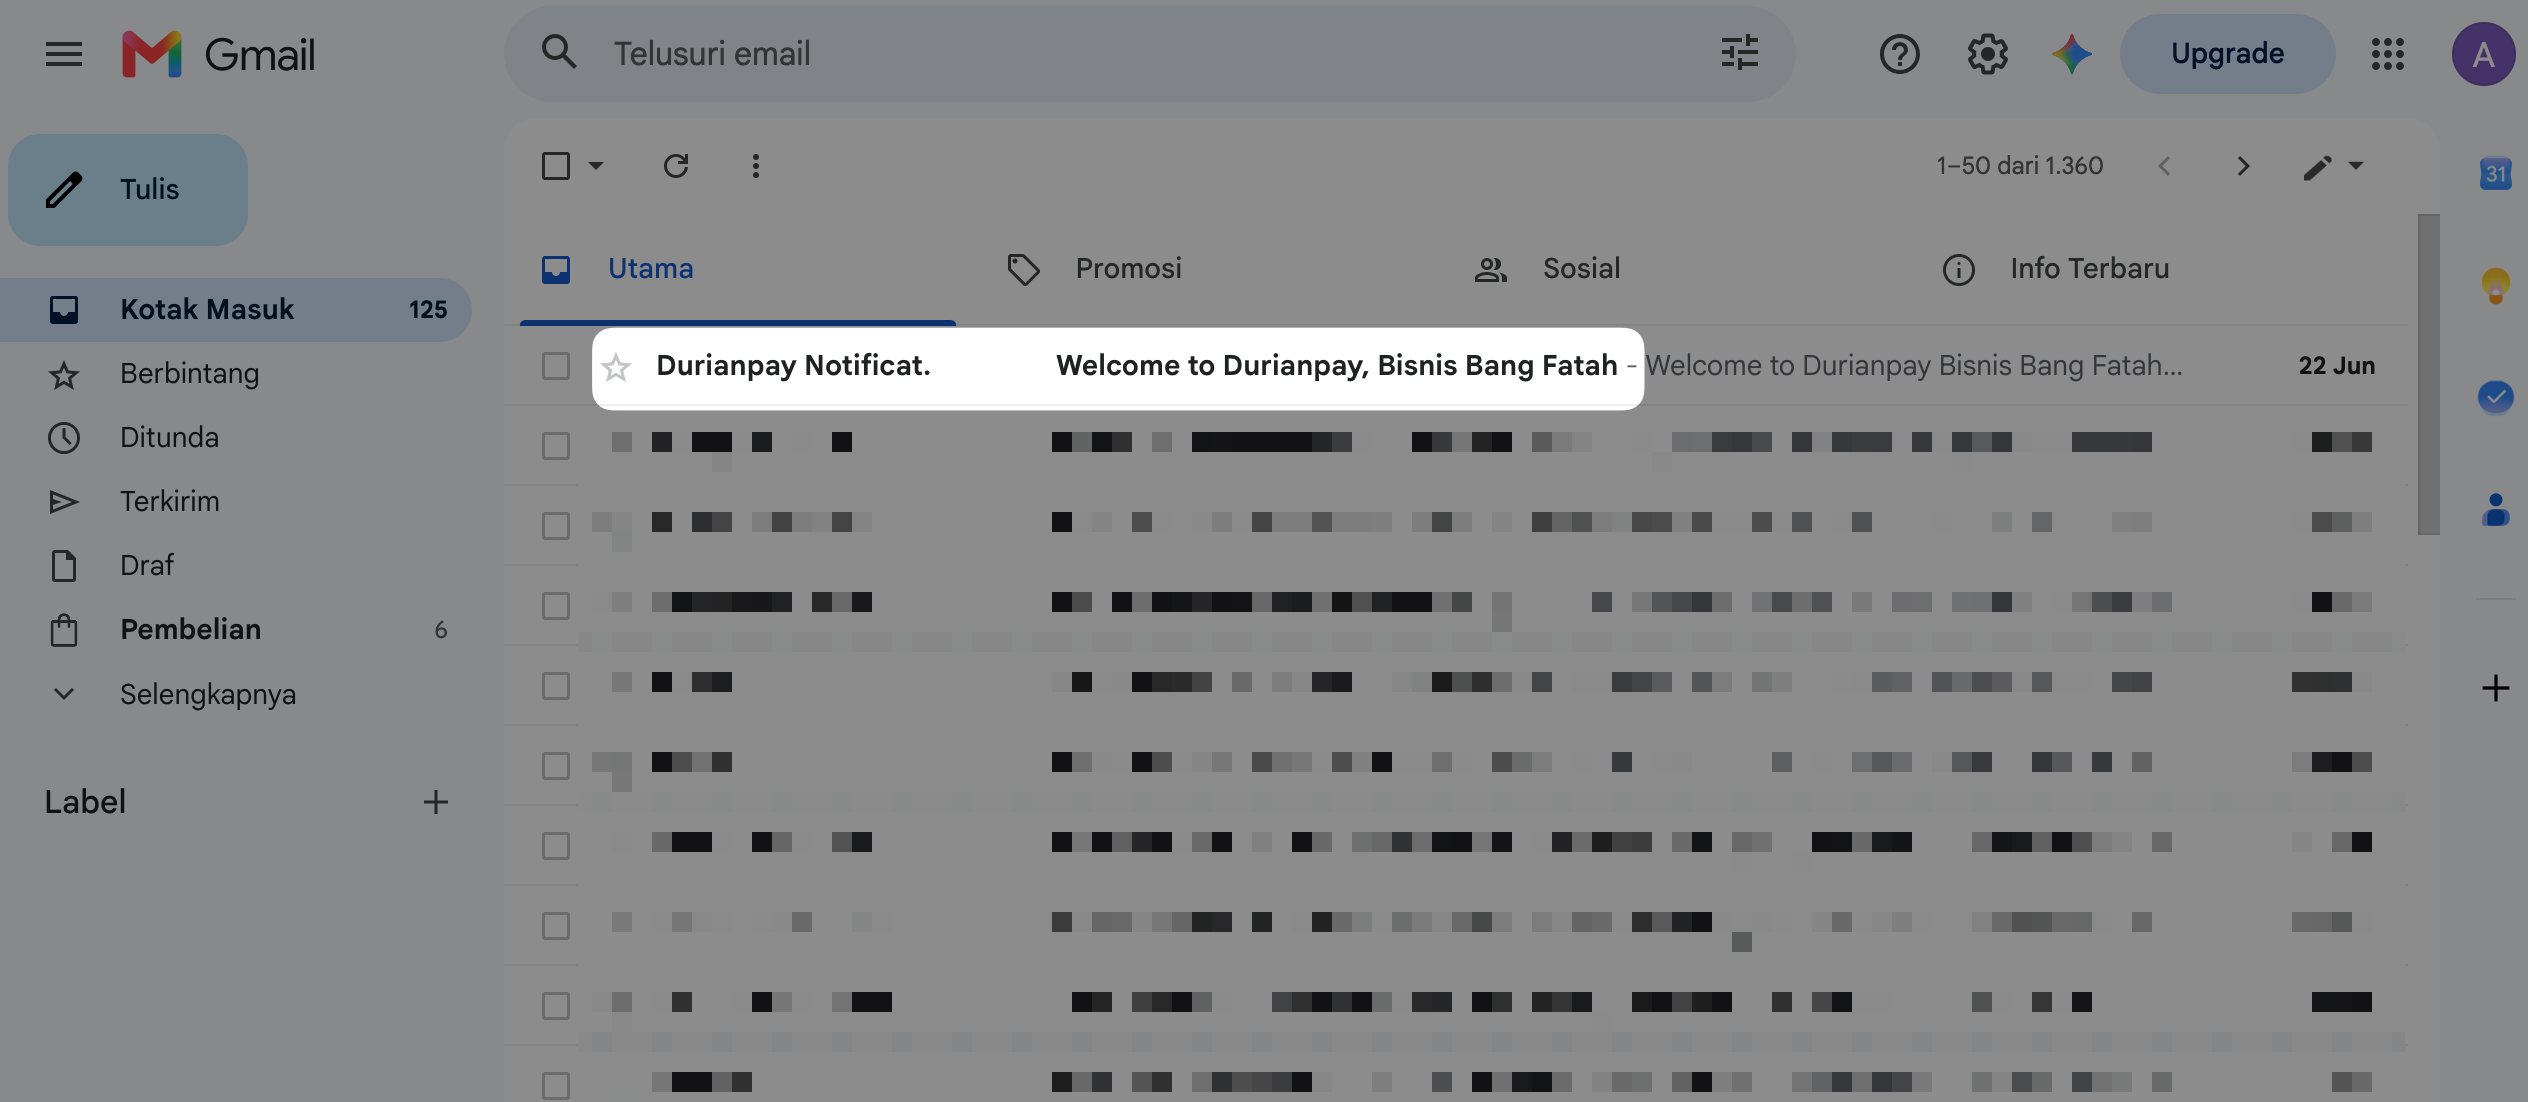Go to newer emails page arrow
Screen dimensions: 2528x1102
pos(2164,166)
